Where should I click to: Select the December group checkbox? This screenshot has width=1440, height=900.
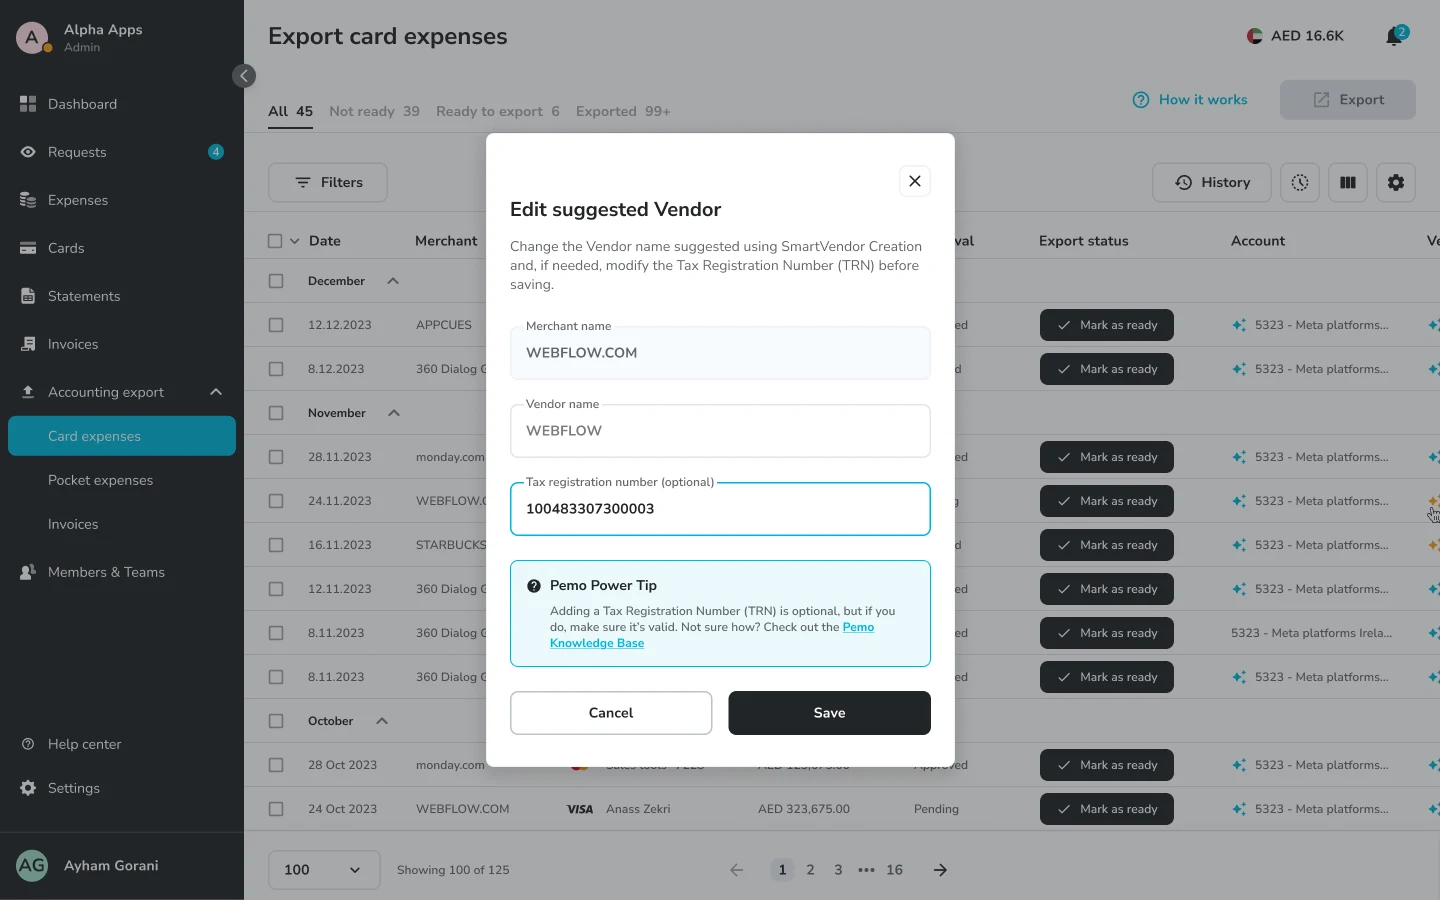(276, 281)
